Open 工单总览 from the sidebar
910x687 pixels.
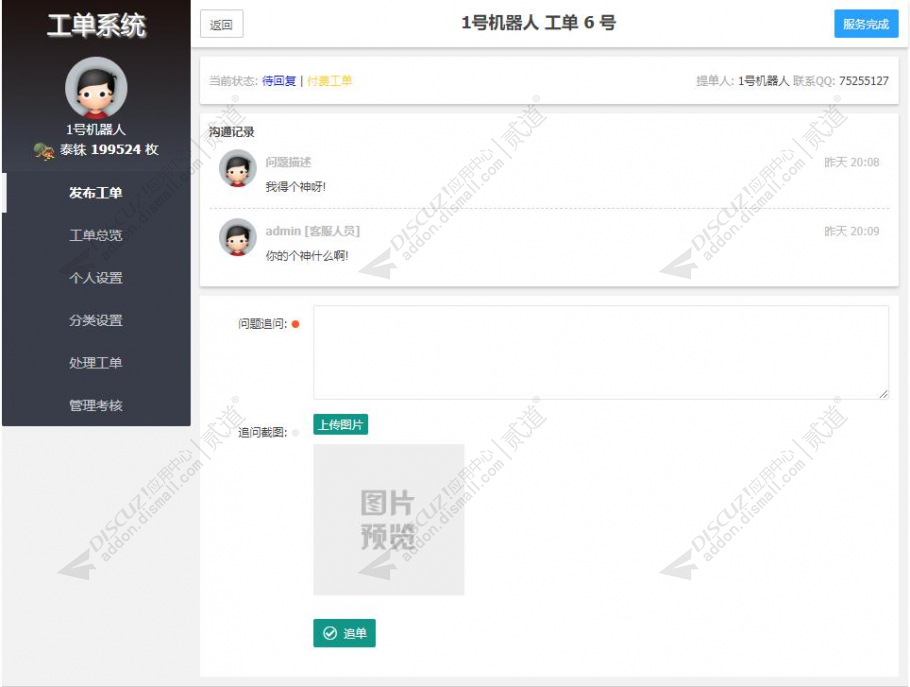click(x=95, y=238)
